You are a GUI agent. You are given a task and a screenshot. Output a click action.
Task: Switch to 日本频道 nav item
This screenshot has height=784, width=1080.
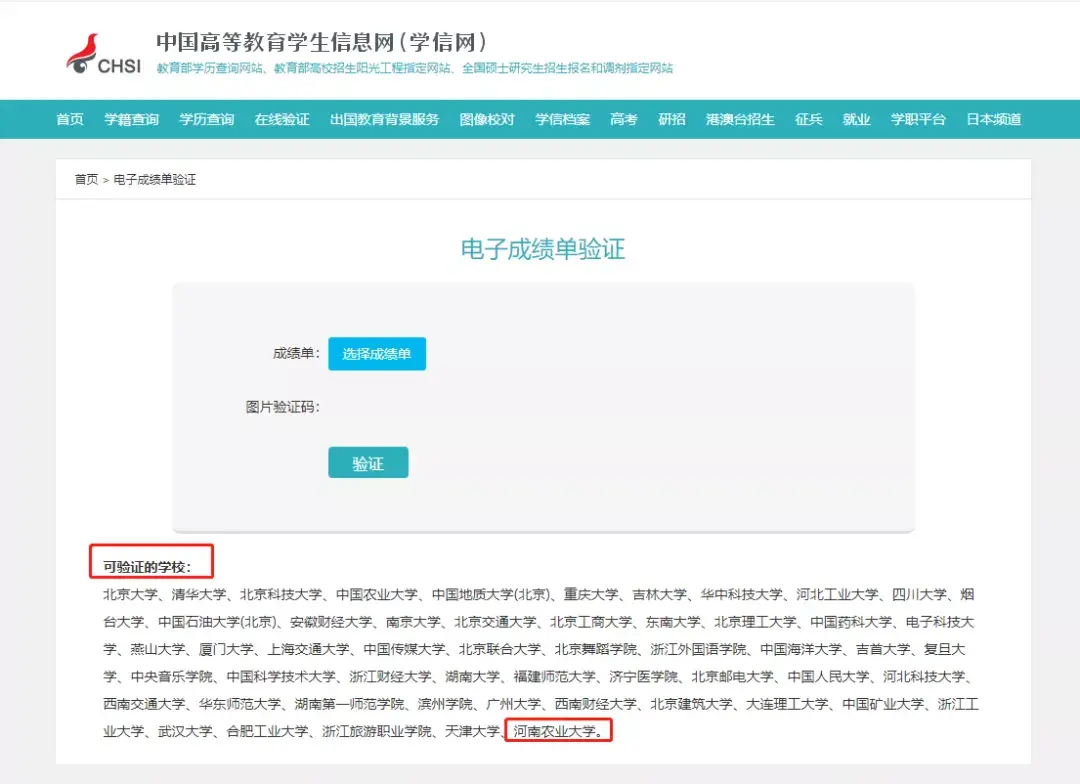point(994,119)
